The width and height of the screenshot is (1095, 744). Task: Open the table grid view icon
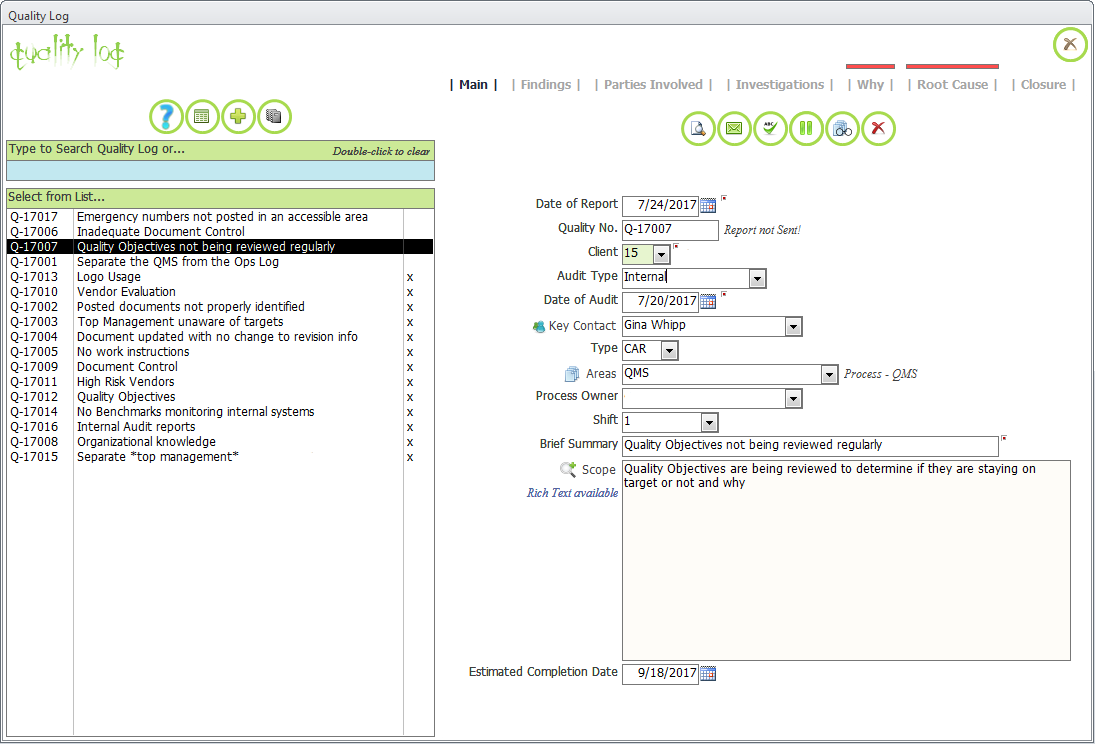[x=202, y=117]
